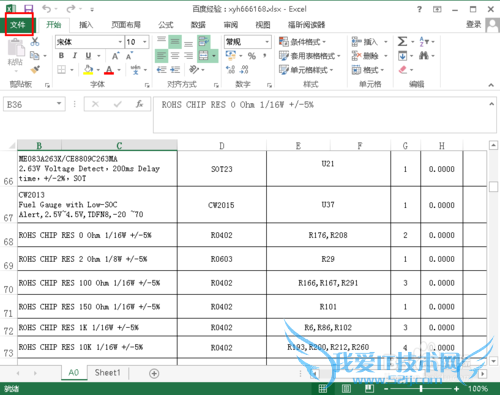Click the Cut scissors icon
500x395 pixels.
[x=35, y=42]
